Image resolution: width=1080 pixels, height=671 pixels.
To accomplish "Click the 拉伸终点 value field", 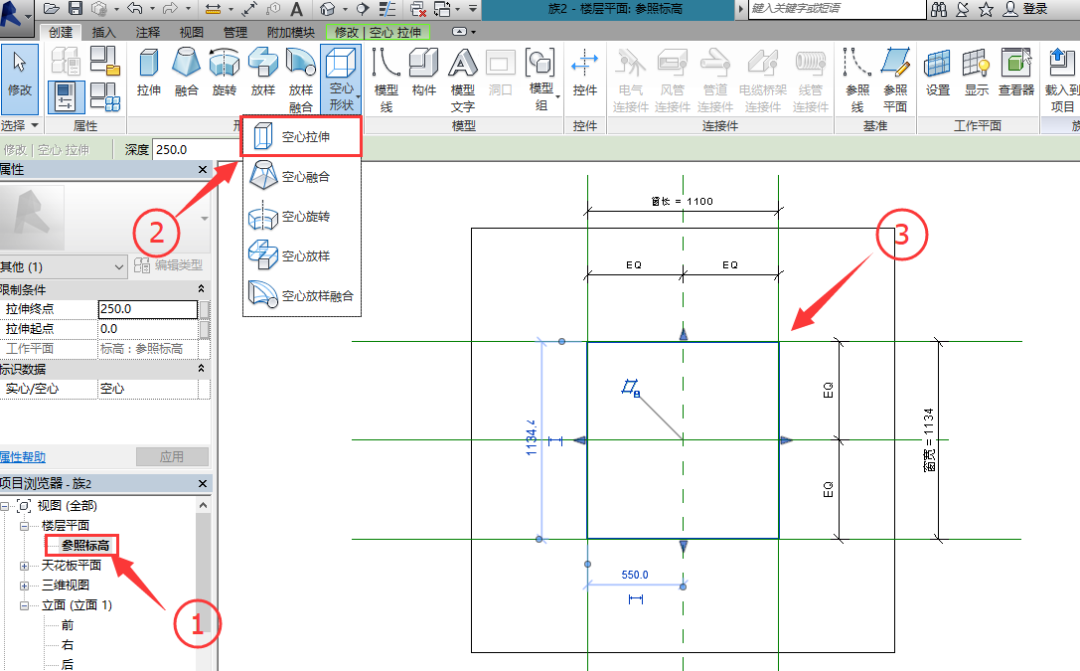I will pyautogui.click(x=148, y=309).
